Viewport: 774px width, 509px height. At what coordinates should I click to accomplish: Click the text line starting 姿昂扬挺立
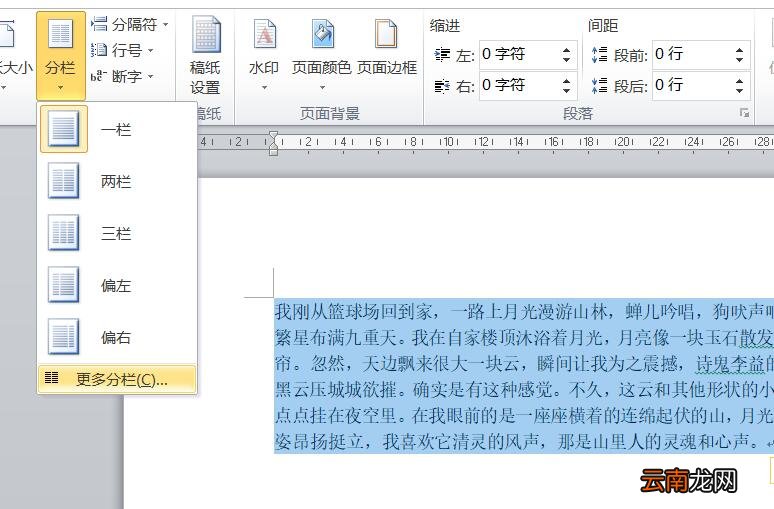tap(524, 441)
